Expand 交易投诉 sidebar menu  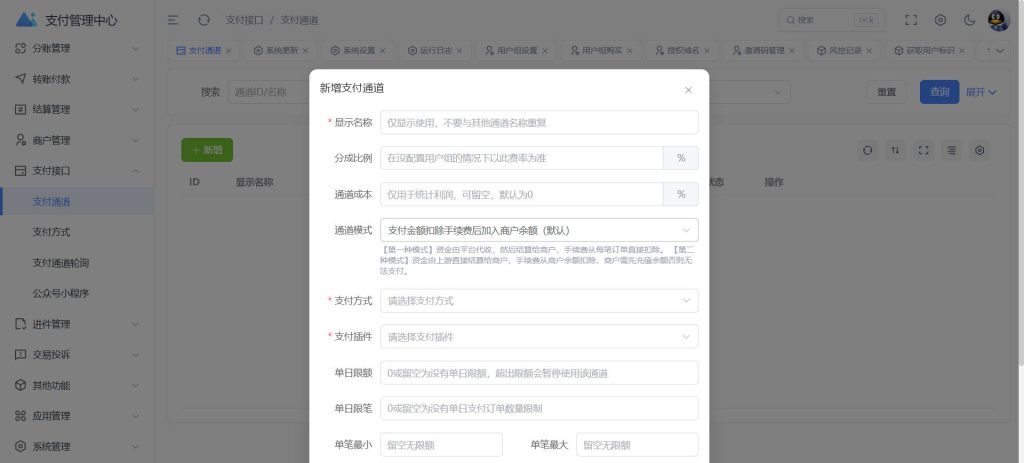77,355
